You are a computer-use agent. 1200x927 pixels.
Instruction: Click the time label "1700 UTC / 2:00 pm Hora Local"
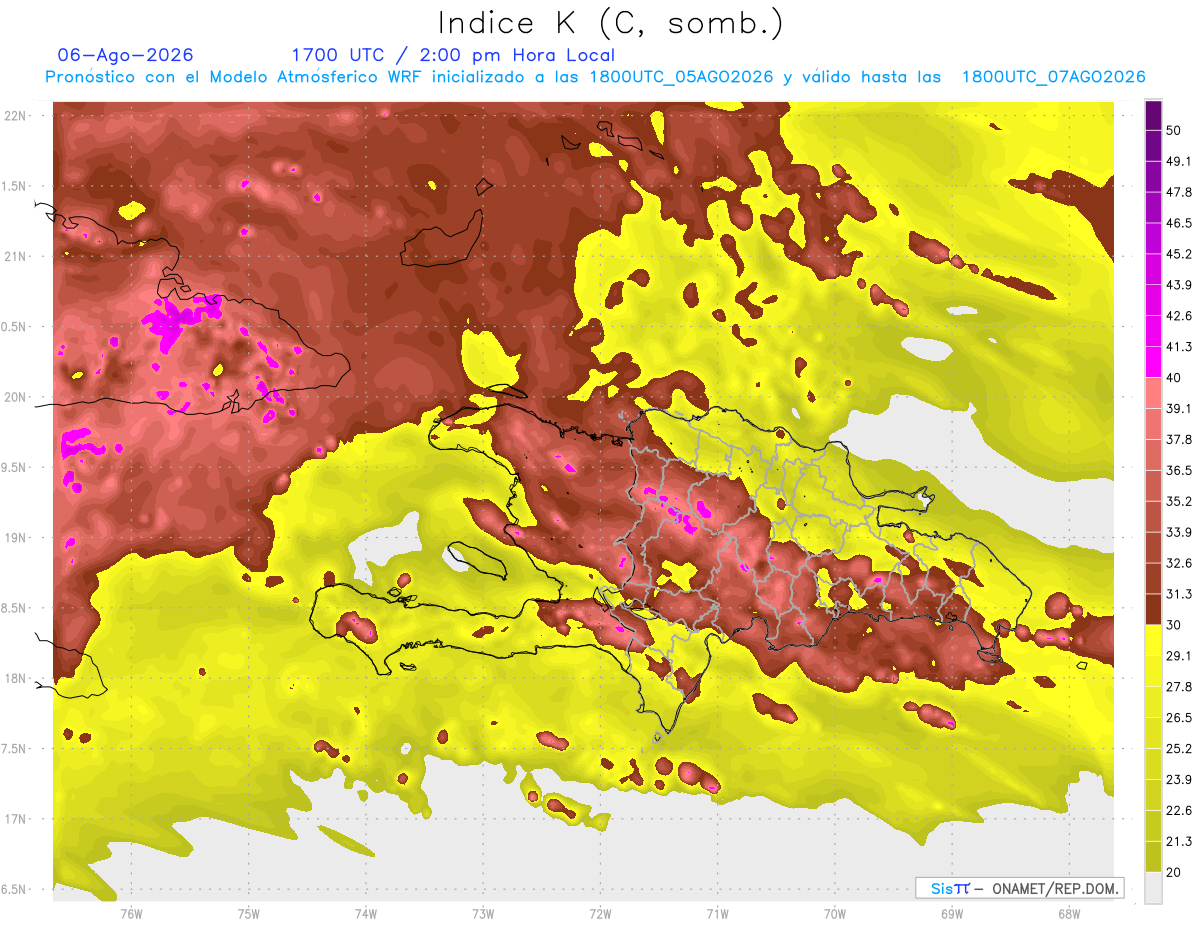coord(453,55)
